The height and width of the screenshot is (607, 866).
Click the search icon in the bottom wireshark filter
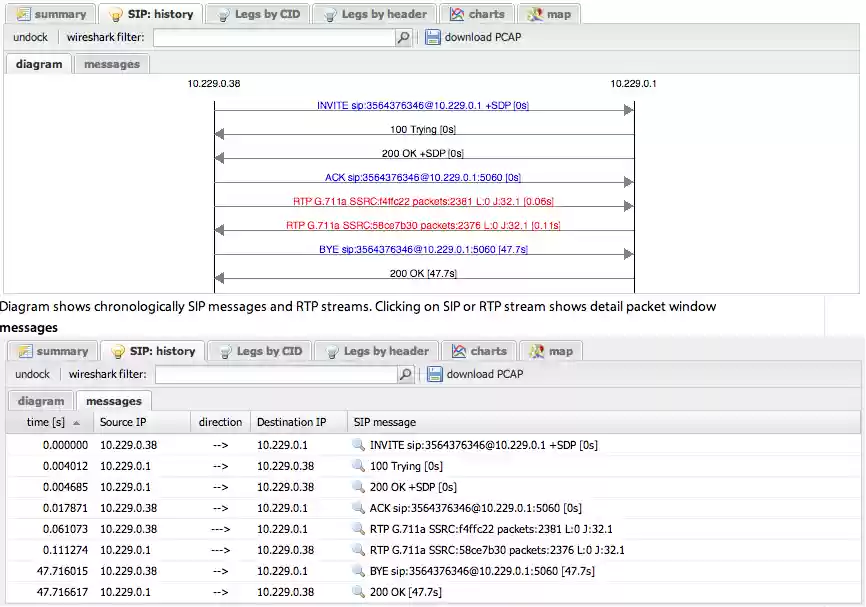coord(405,375)
